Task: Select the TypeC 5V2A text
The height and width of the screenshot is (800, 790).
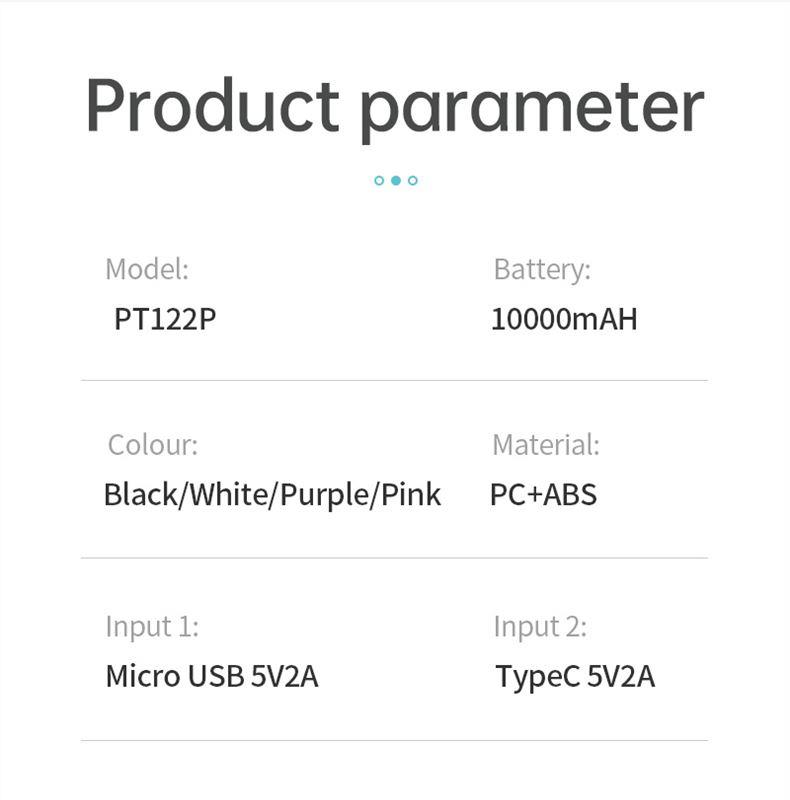Action: click(575, 677)
